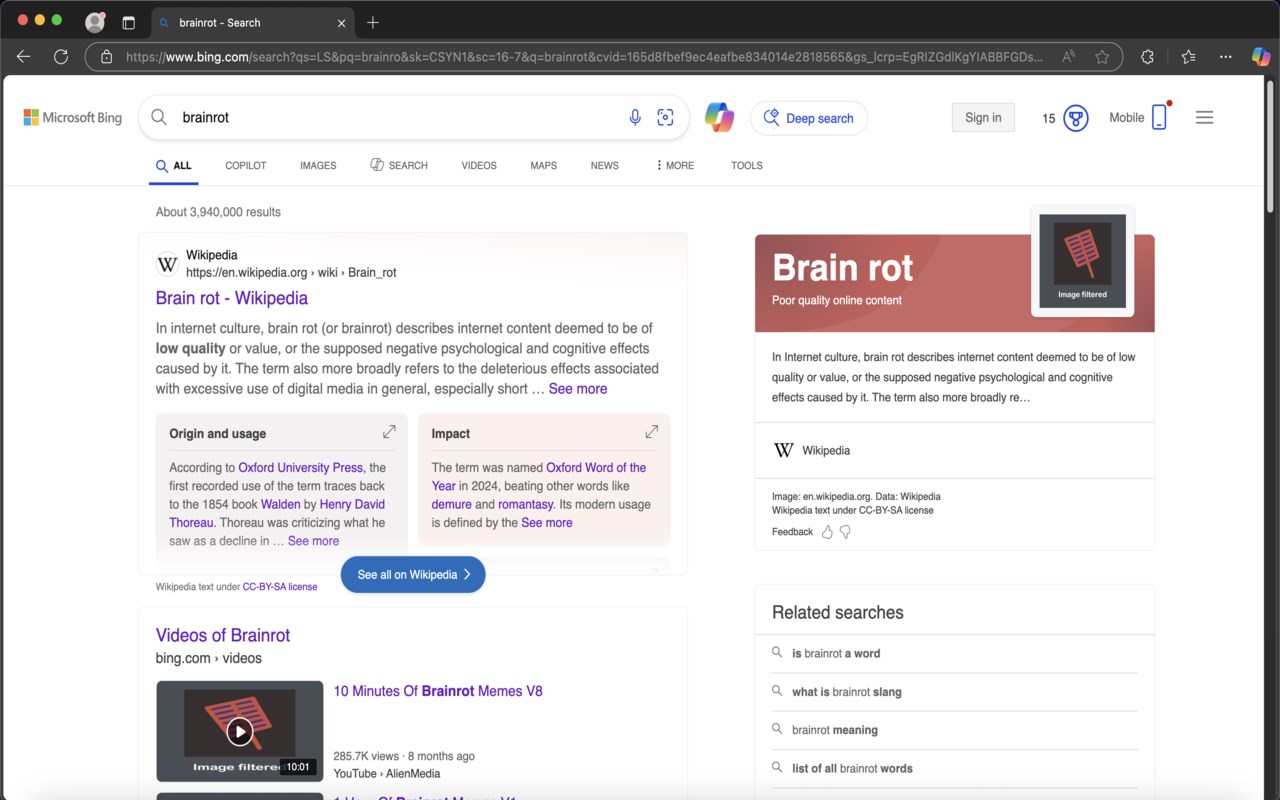This screenshot has height=800, width=1280.
Task: Open the tab actions menu icon
Action: (x=128, y=22)
